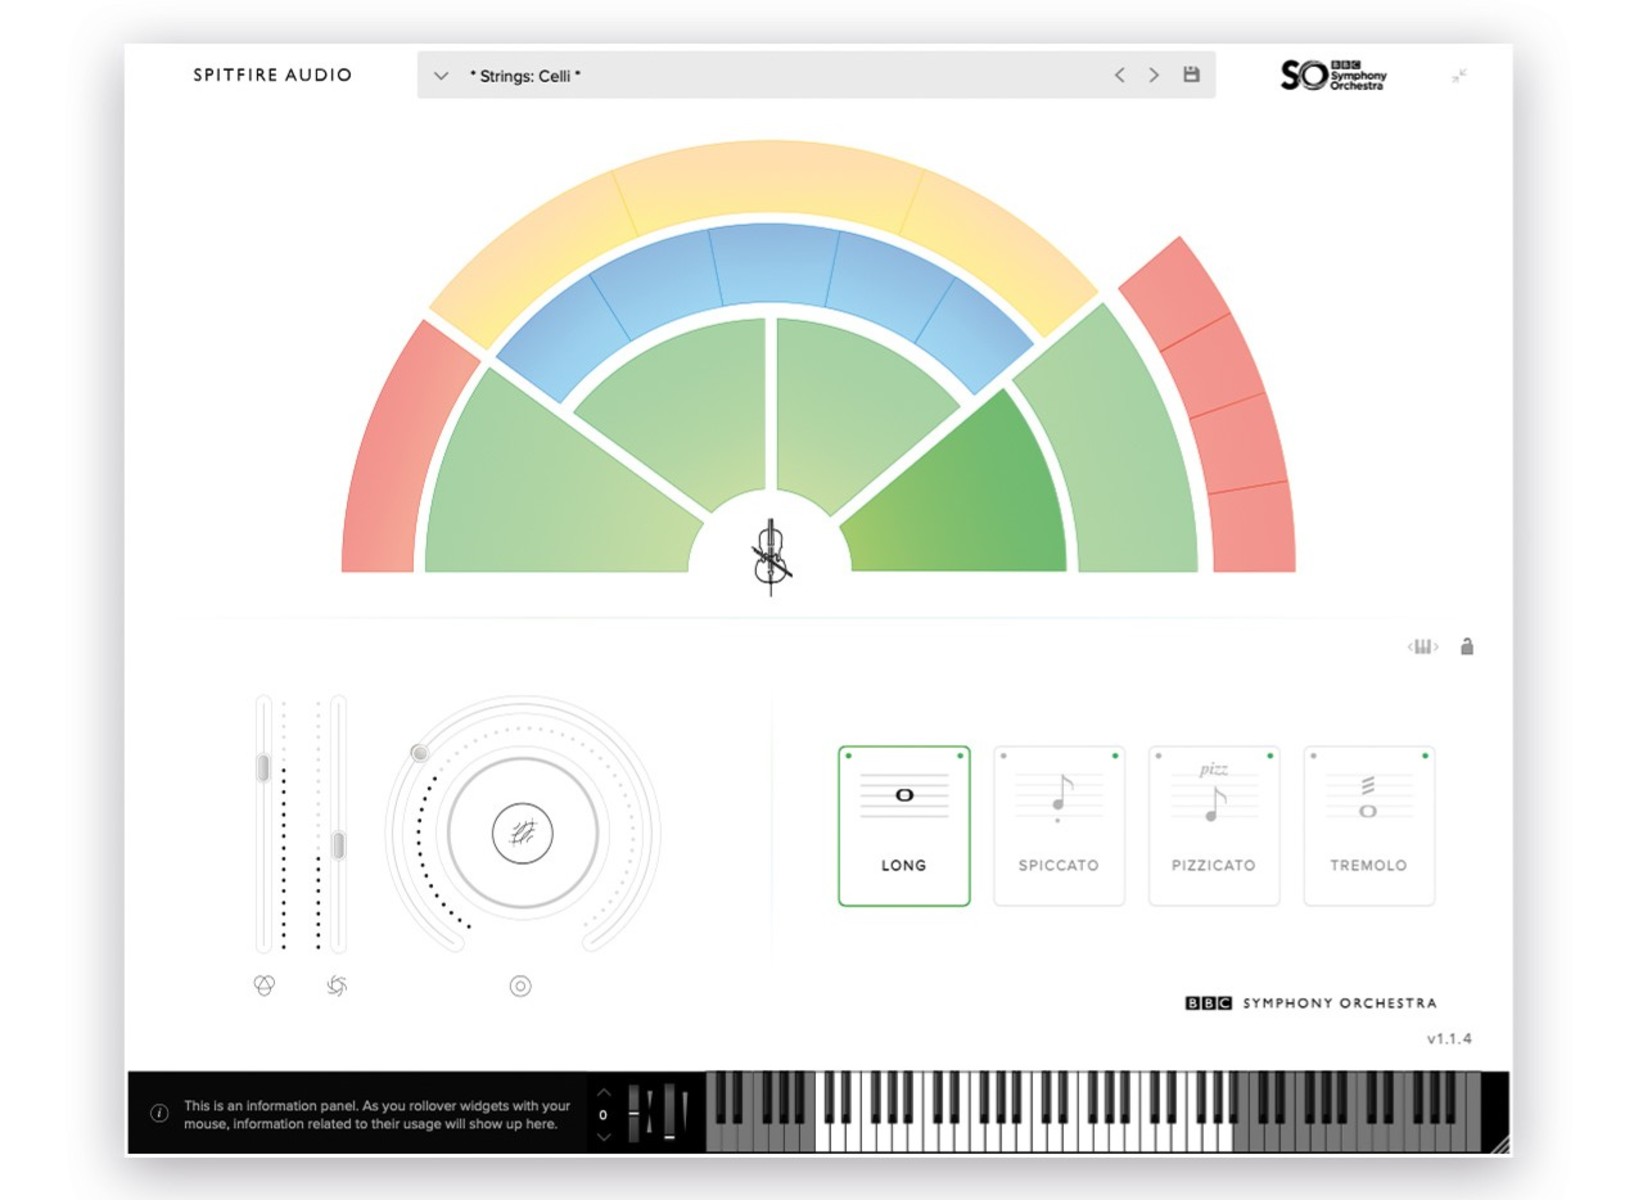Click the info icon in the bottom panel
This screenshot has width=1643, height=1200.
pyautogui.click(x=159, y=1113)
